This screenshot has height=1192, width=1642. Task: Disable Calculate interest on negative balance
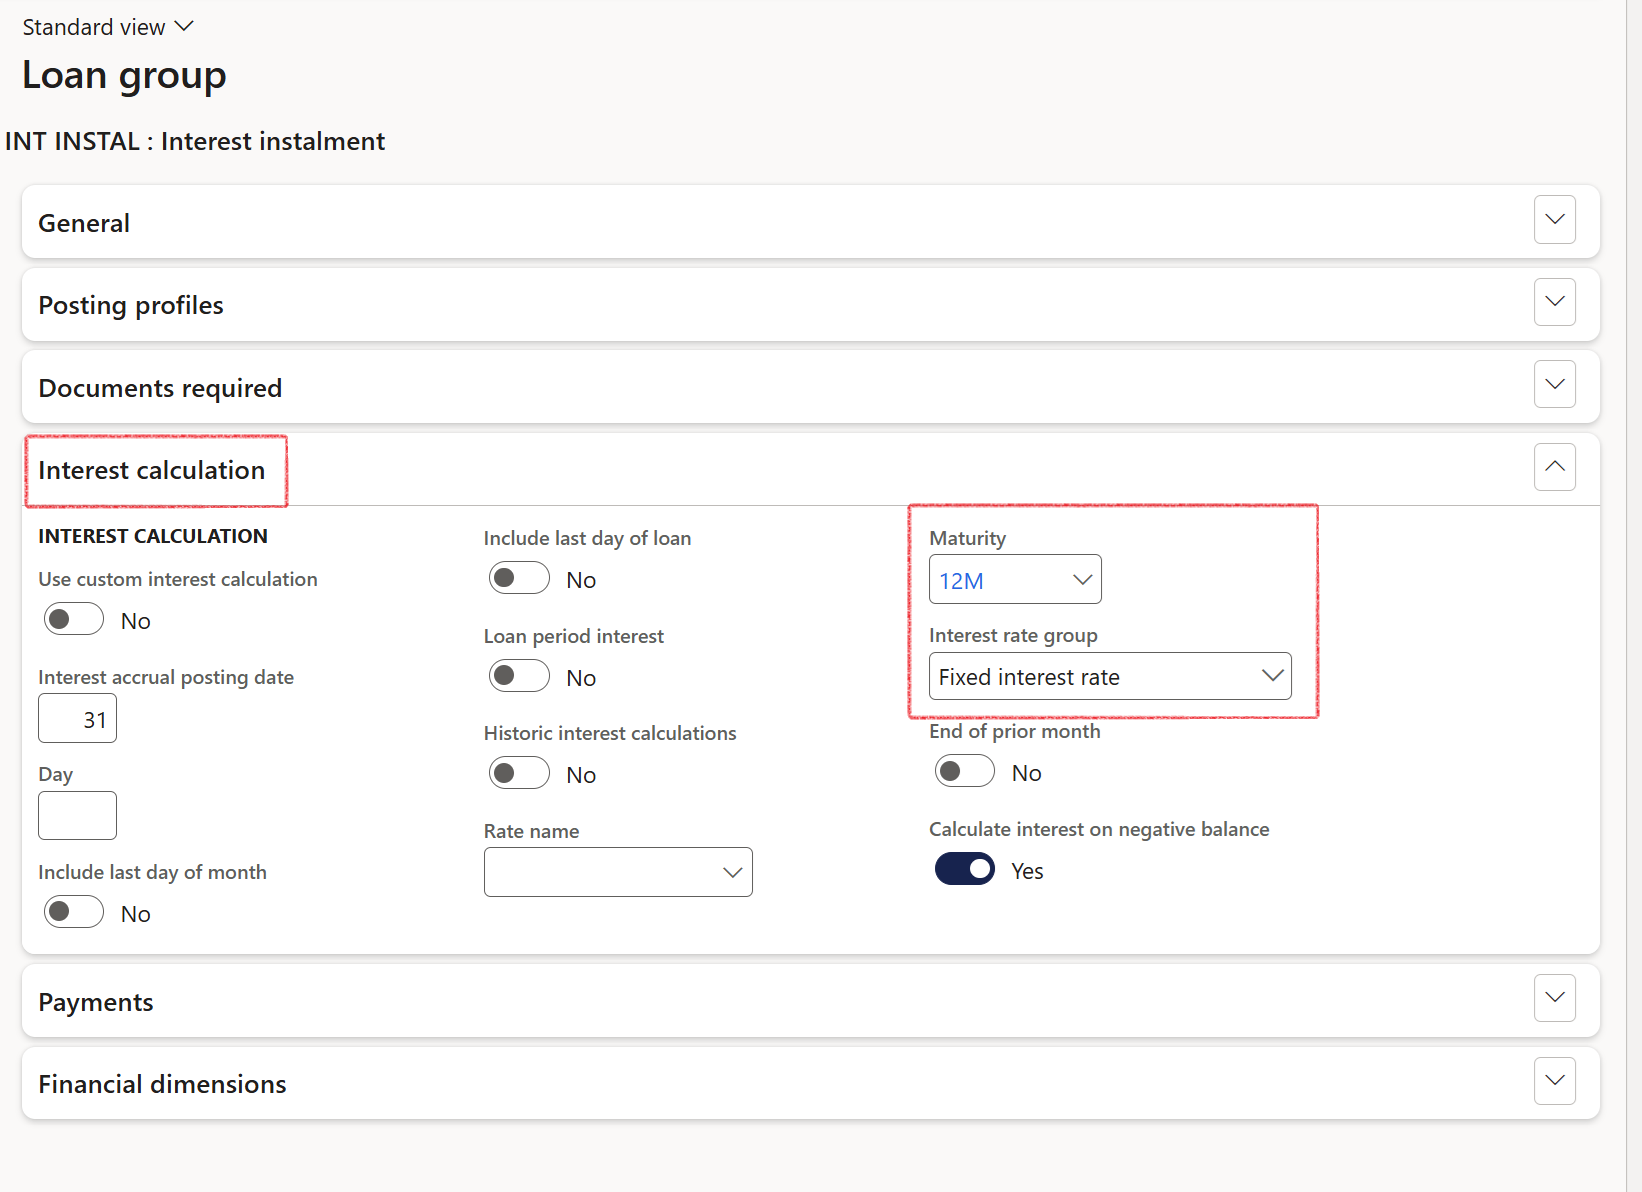pyautogui.click(x=965, y=869)
